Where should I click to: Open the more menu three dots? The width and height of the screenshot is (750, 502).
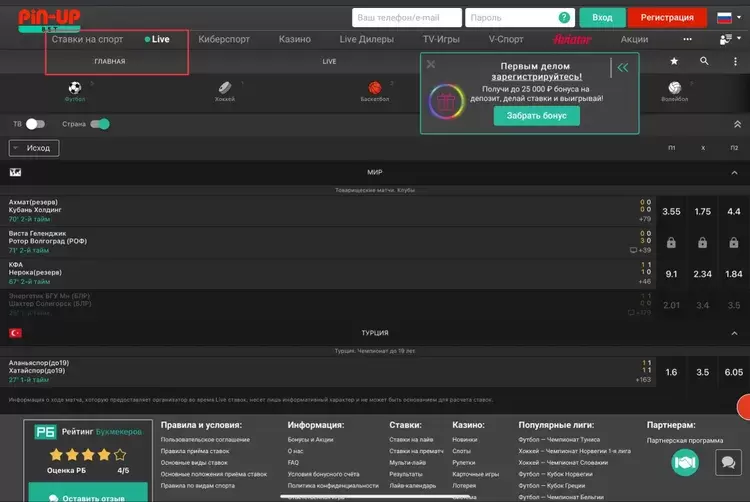(x=687, y=39)
